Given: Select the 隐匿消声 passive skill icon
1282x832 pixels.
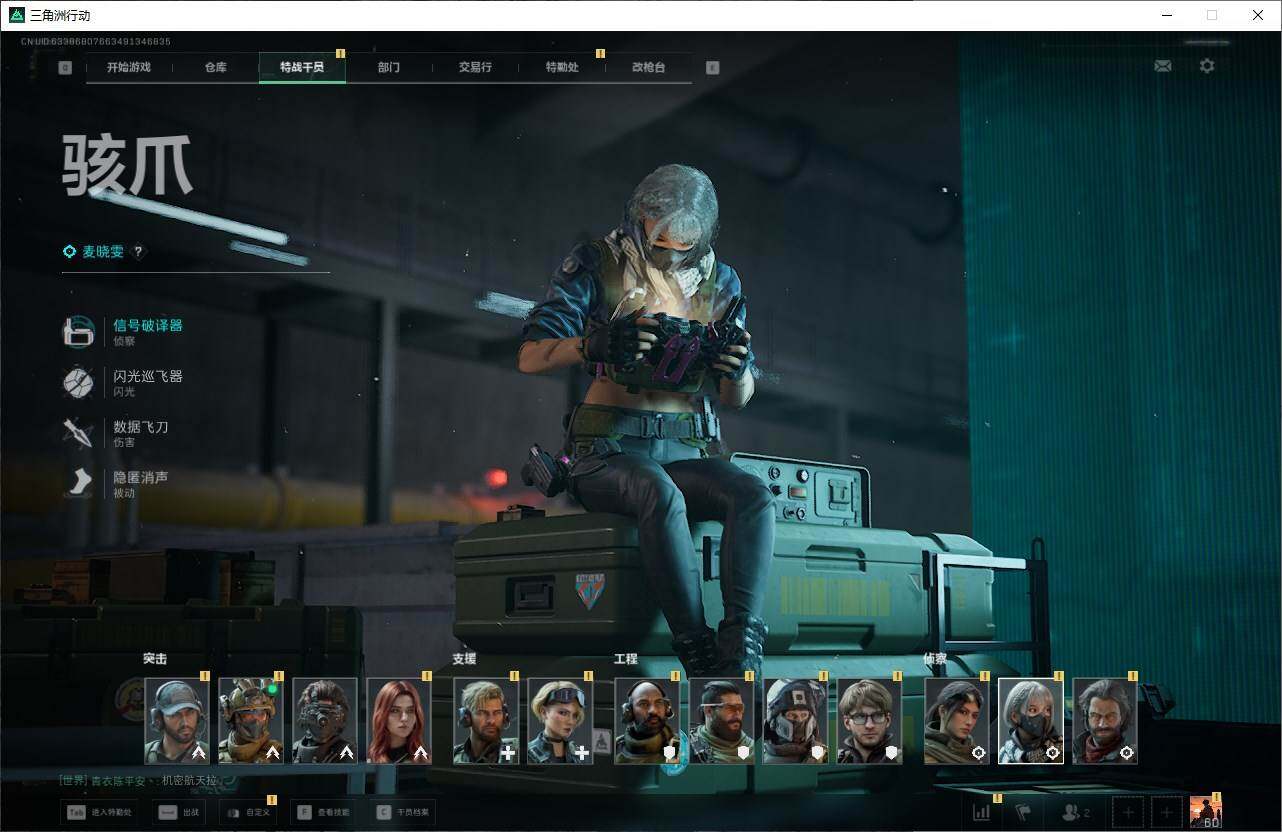Looking at the screenshot, I should (x=78, y=484).
